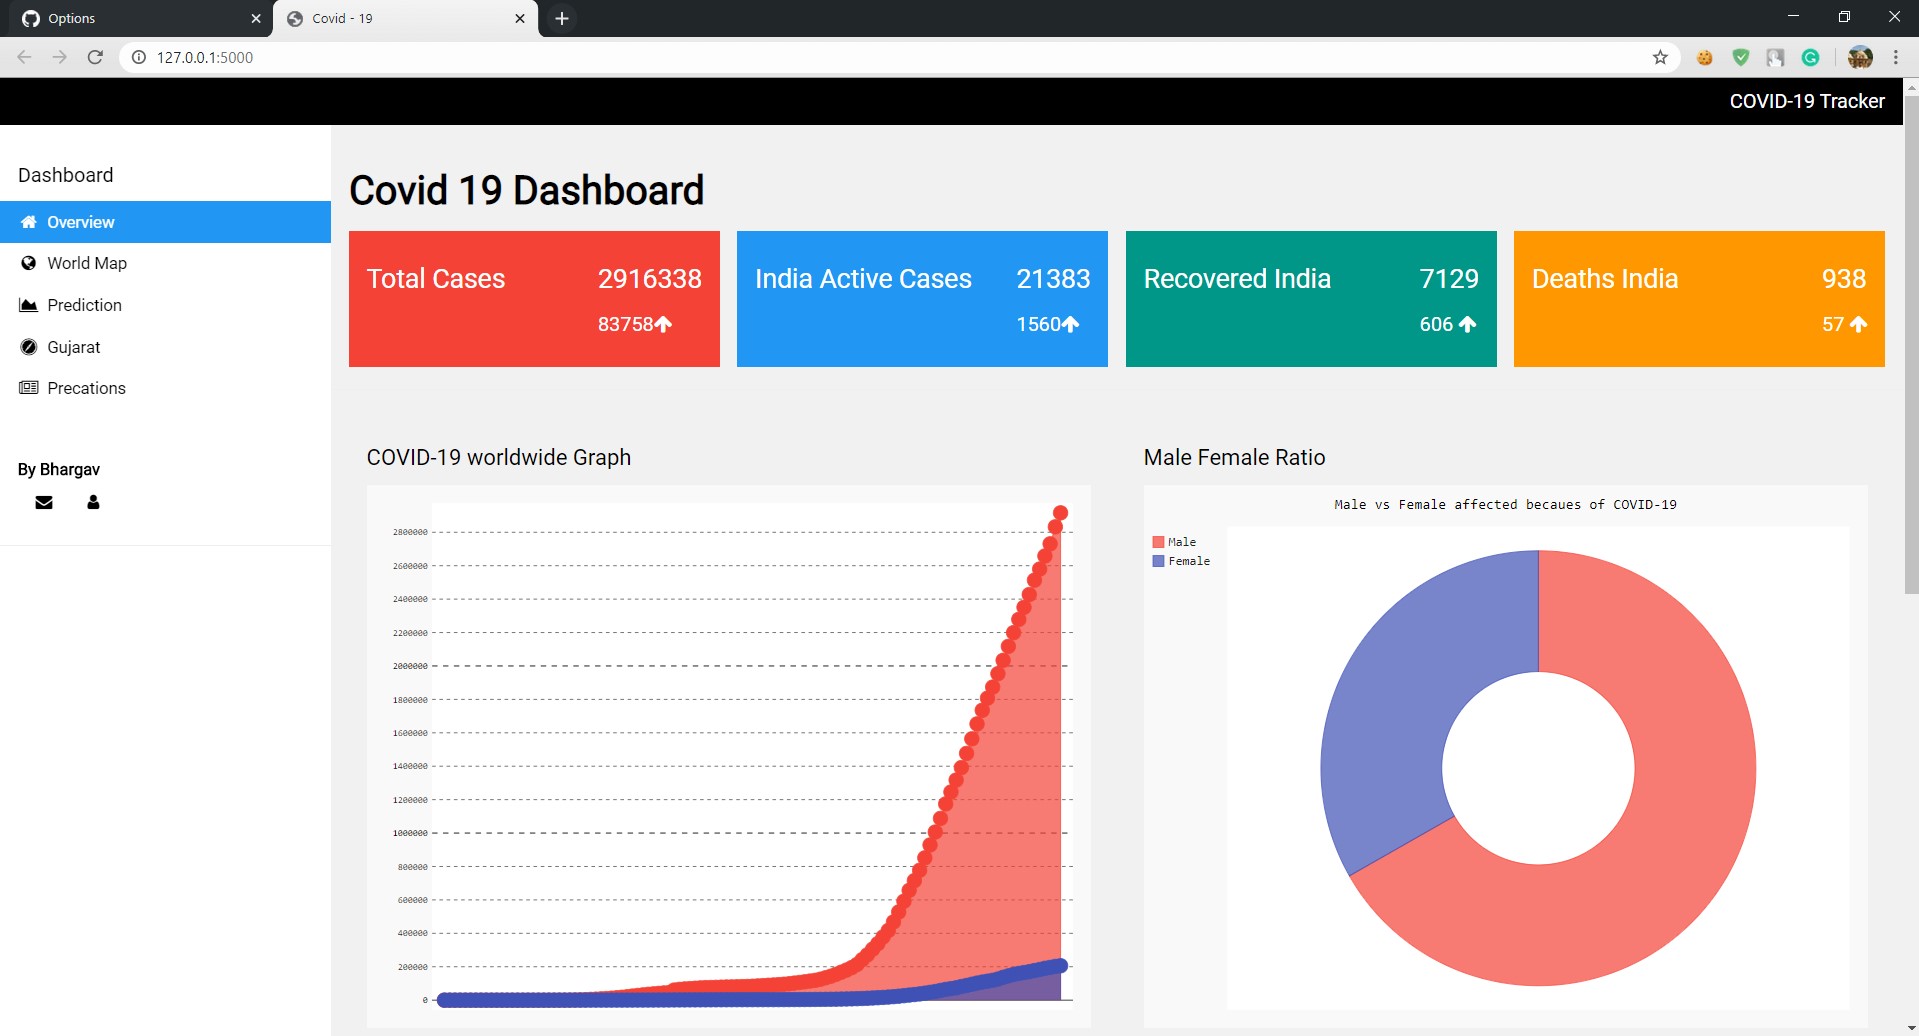Open the World Map menu item
This screenshot has height=1036, width=1919.
pyautogui.click(x=165, y=263)
